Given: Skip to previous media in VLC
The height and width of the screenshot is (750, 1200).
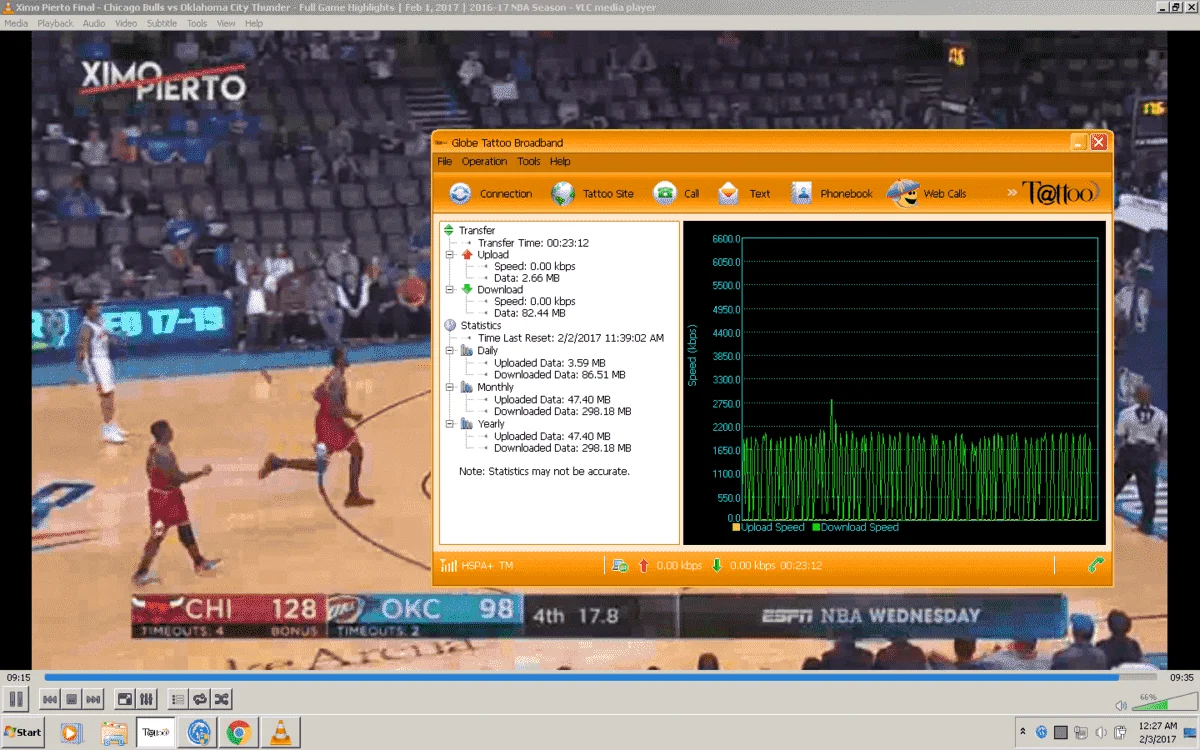Looking at the screenshot, I should tap(49, 698).
